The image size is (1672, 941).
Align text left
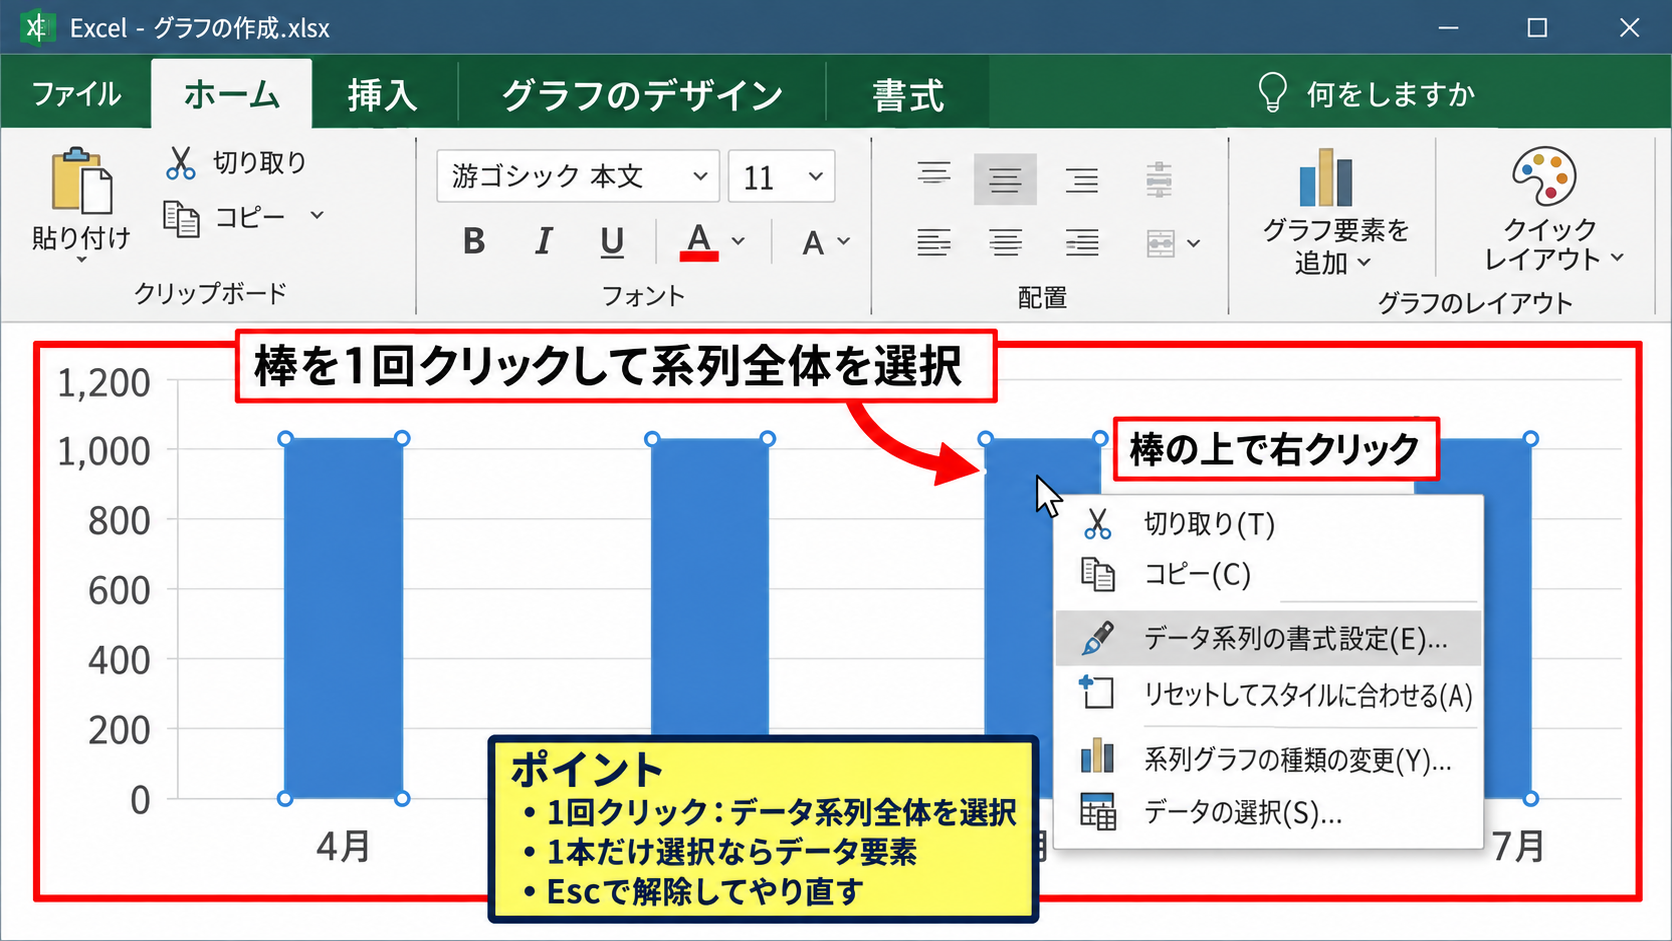click(934, 242)
